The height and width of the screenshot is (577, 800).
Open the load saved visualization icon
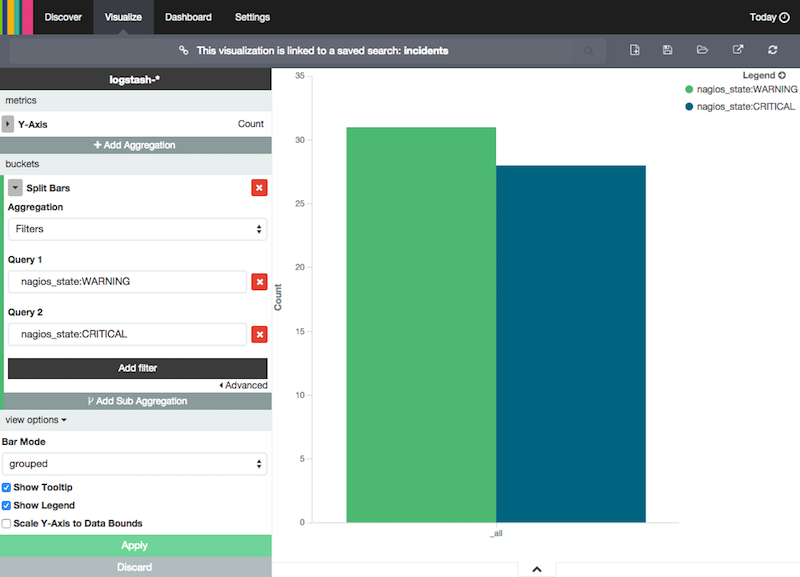[x=703, y=50]
